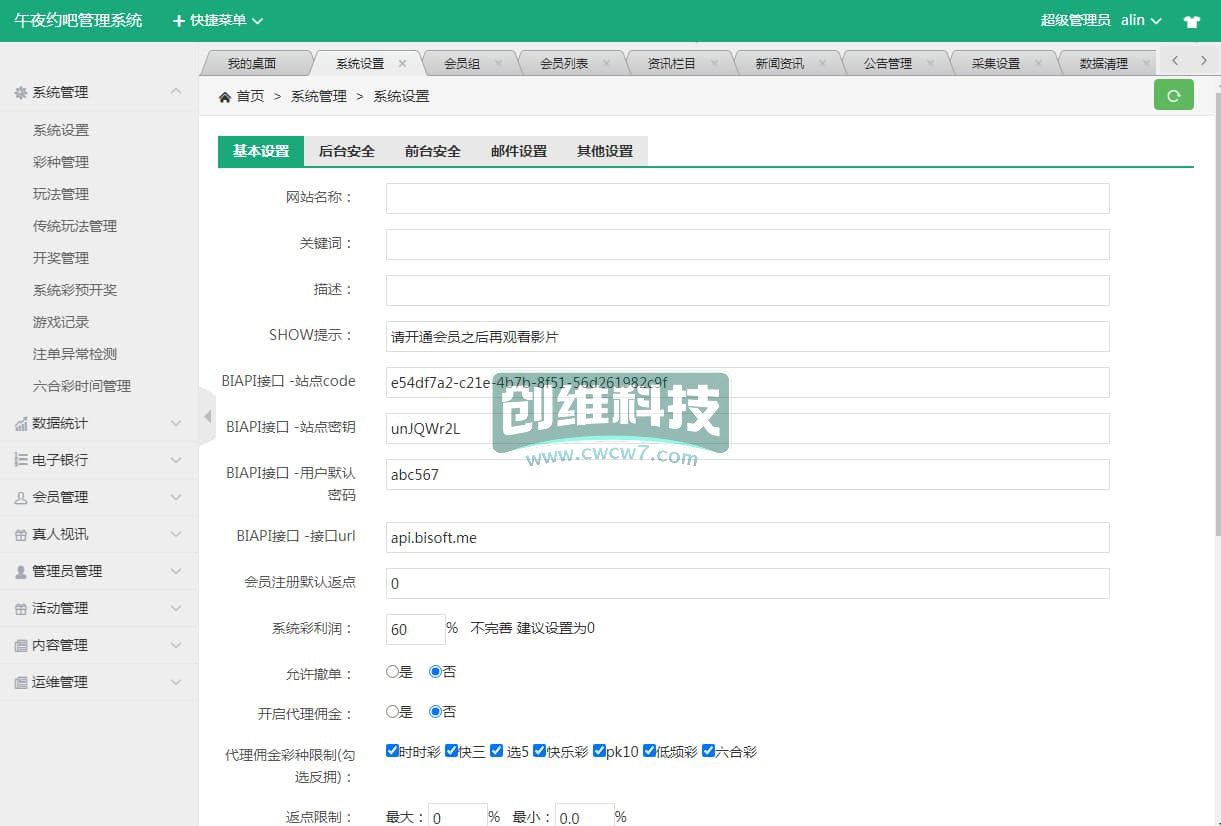Close the 会员组 tab

(x=498, y=63)
